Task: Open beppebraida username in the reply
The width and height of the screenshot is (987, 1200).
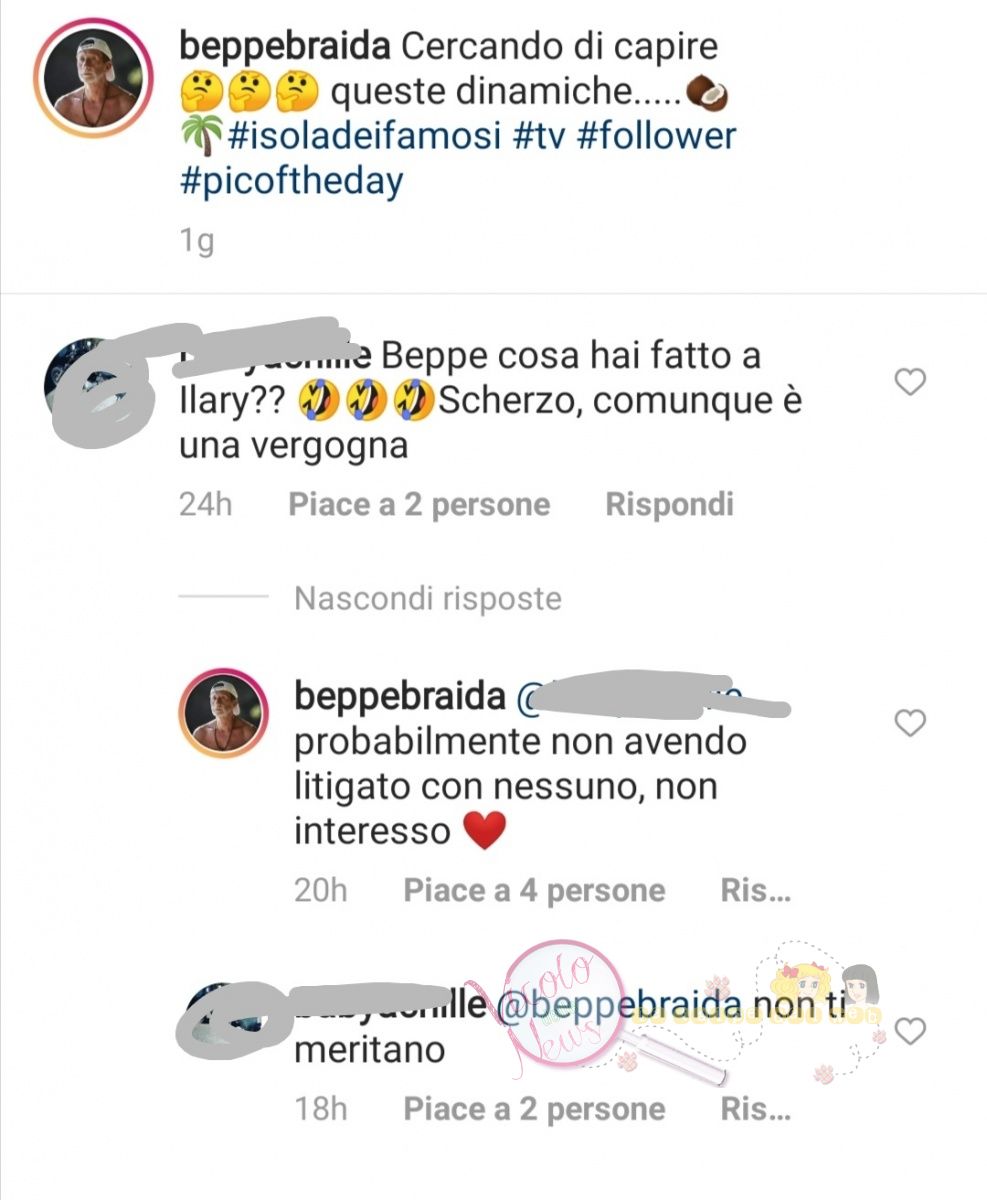Action: [x=400, y=697]
